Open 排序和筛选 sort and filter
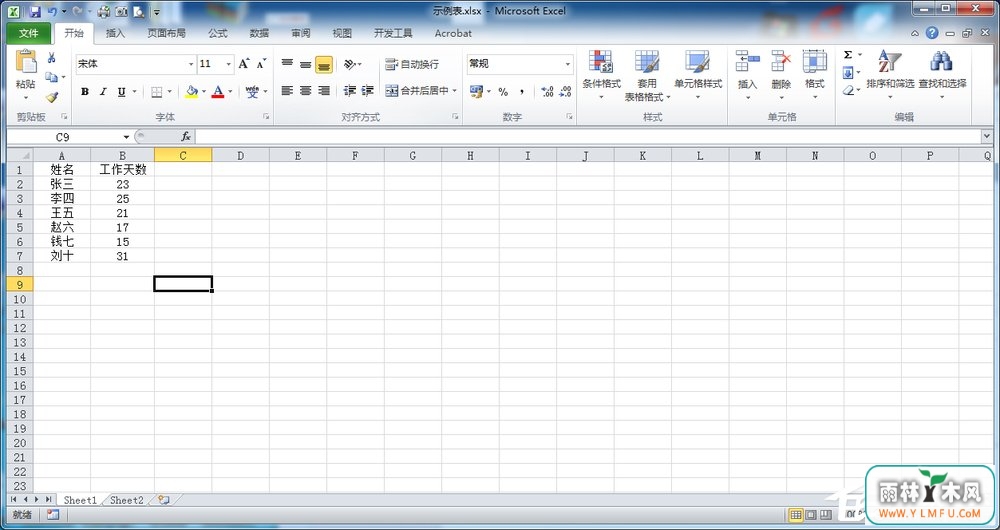Viewport: 1000px width, 530px height. (x=890, y=75)
